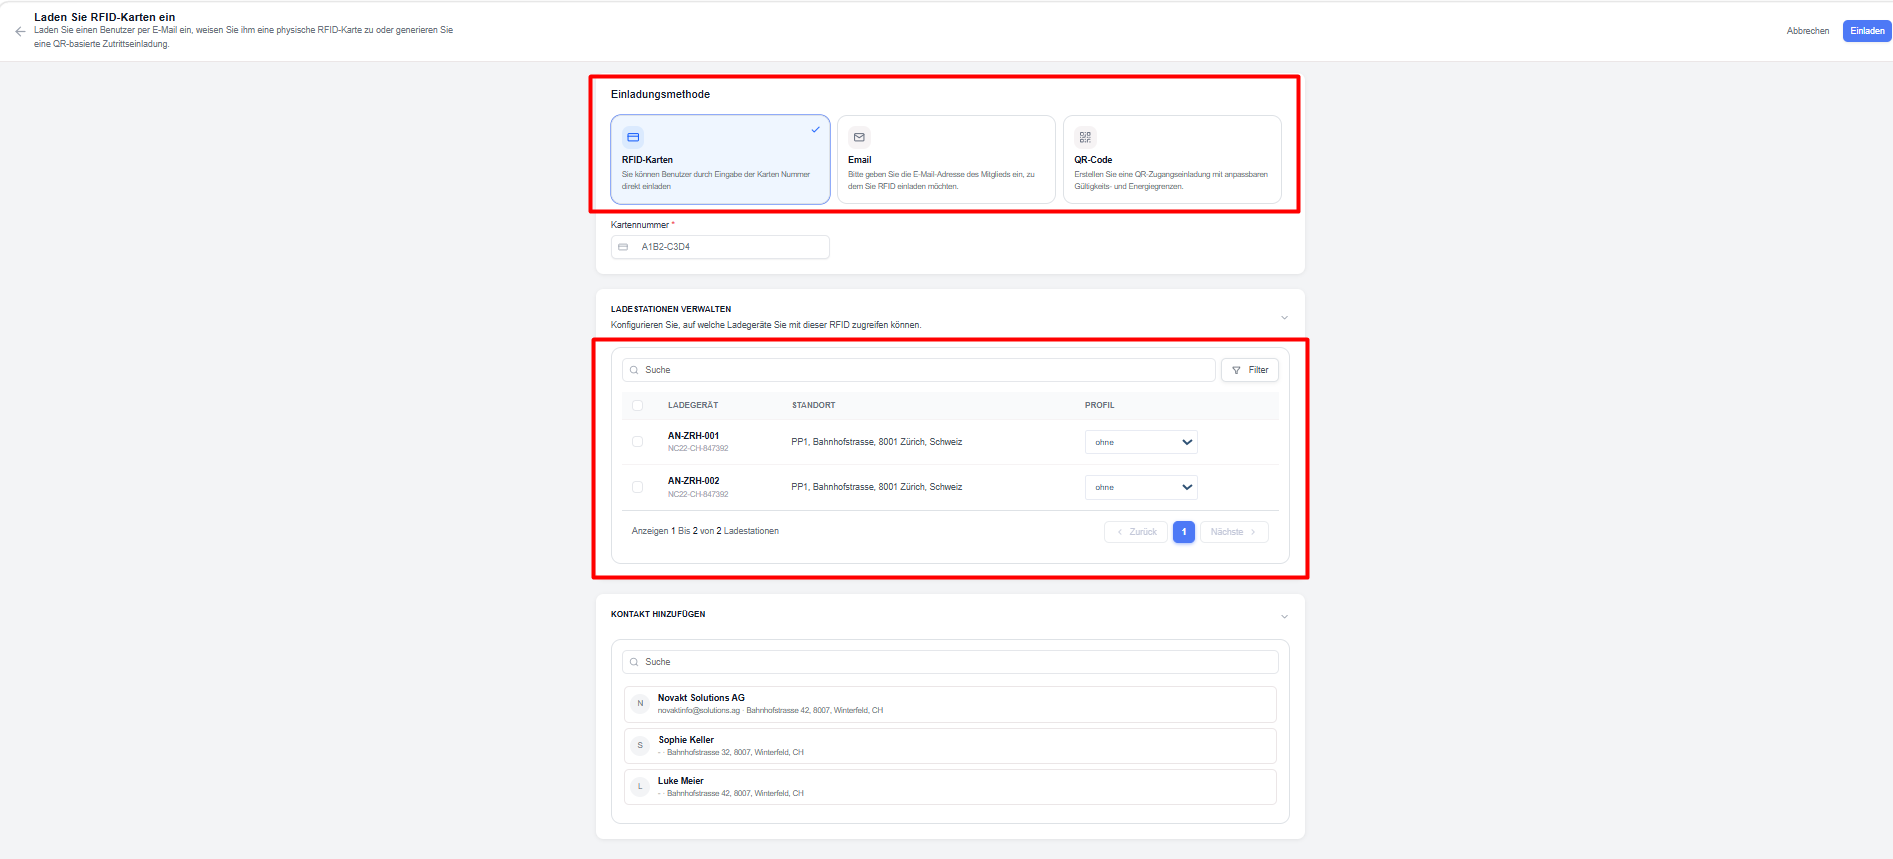Click search icon in Kontakt search

[x=634, y=662]
